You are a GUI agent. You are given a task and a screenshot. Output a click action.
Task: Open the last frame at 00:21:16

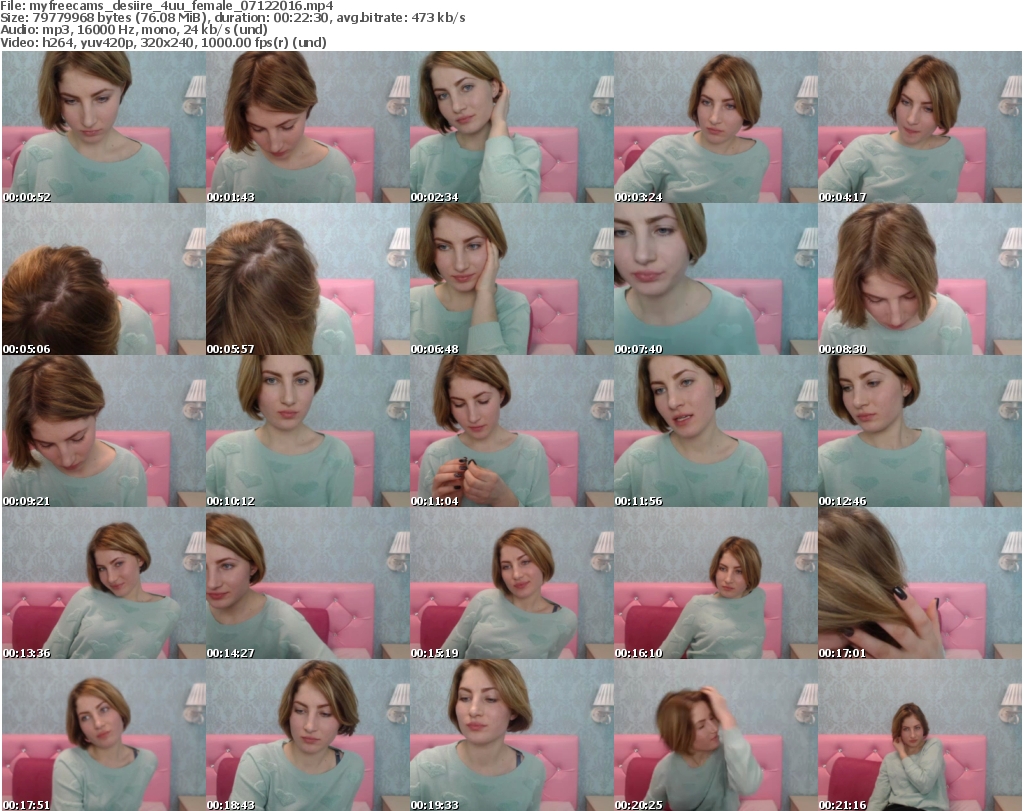(x=919, y=735)
